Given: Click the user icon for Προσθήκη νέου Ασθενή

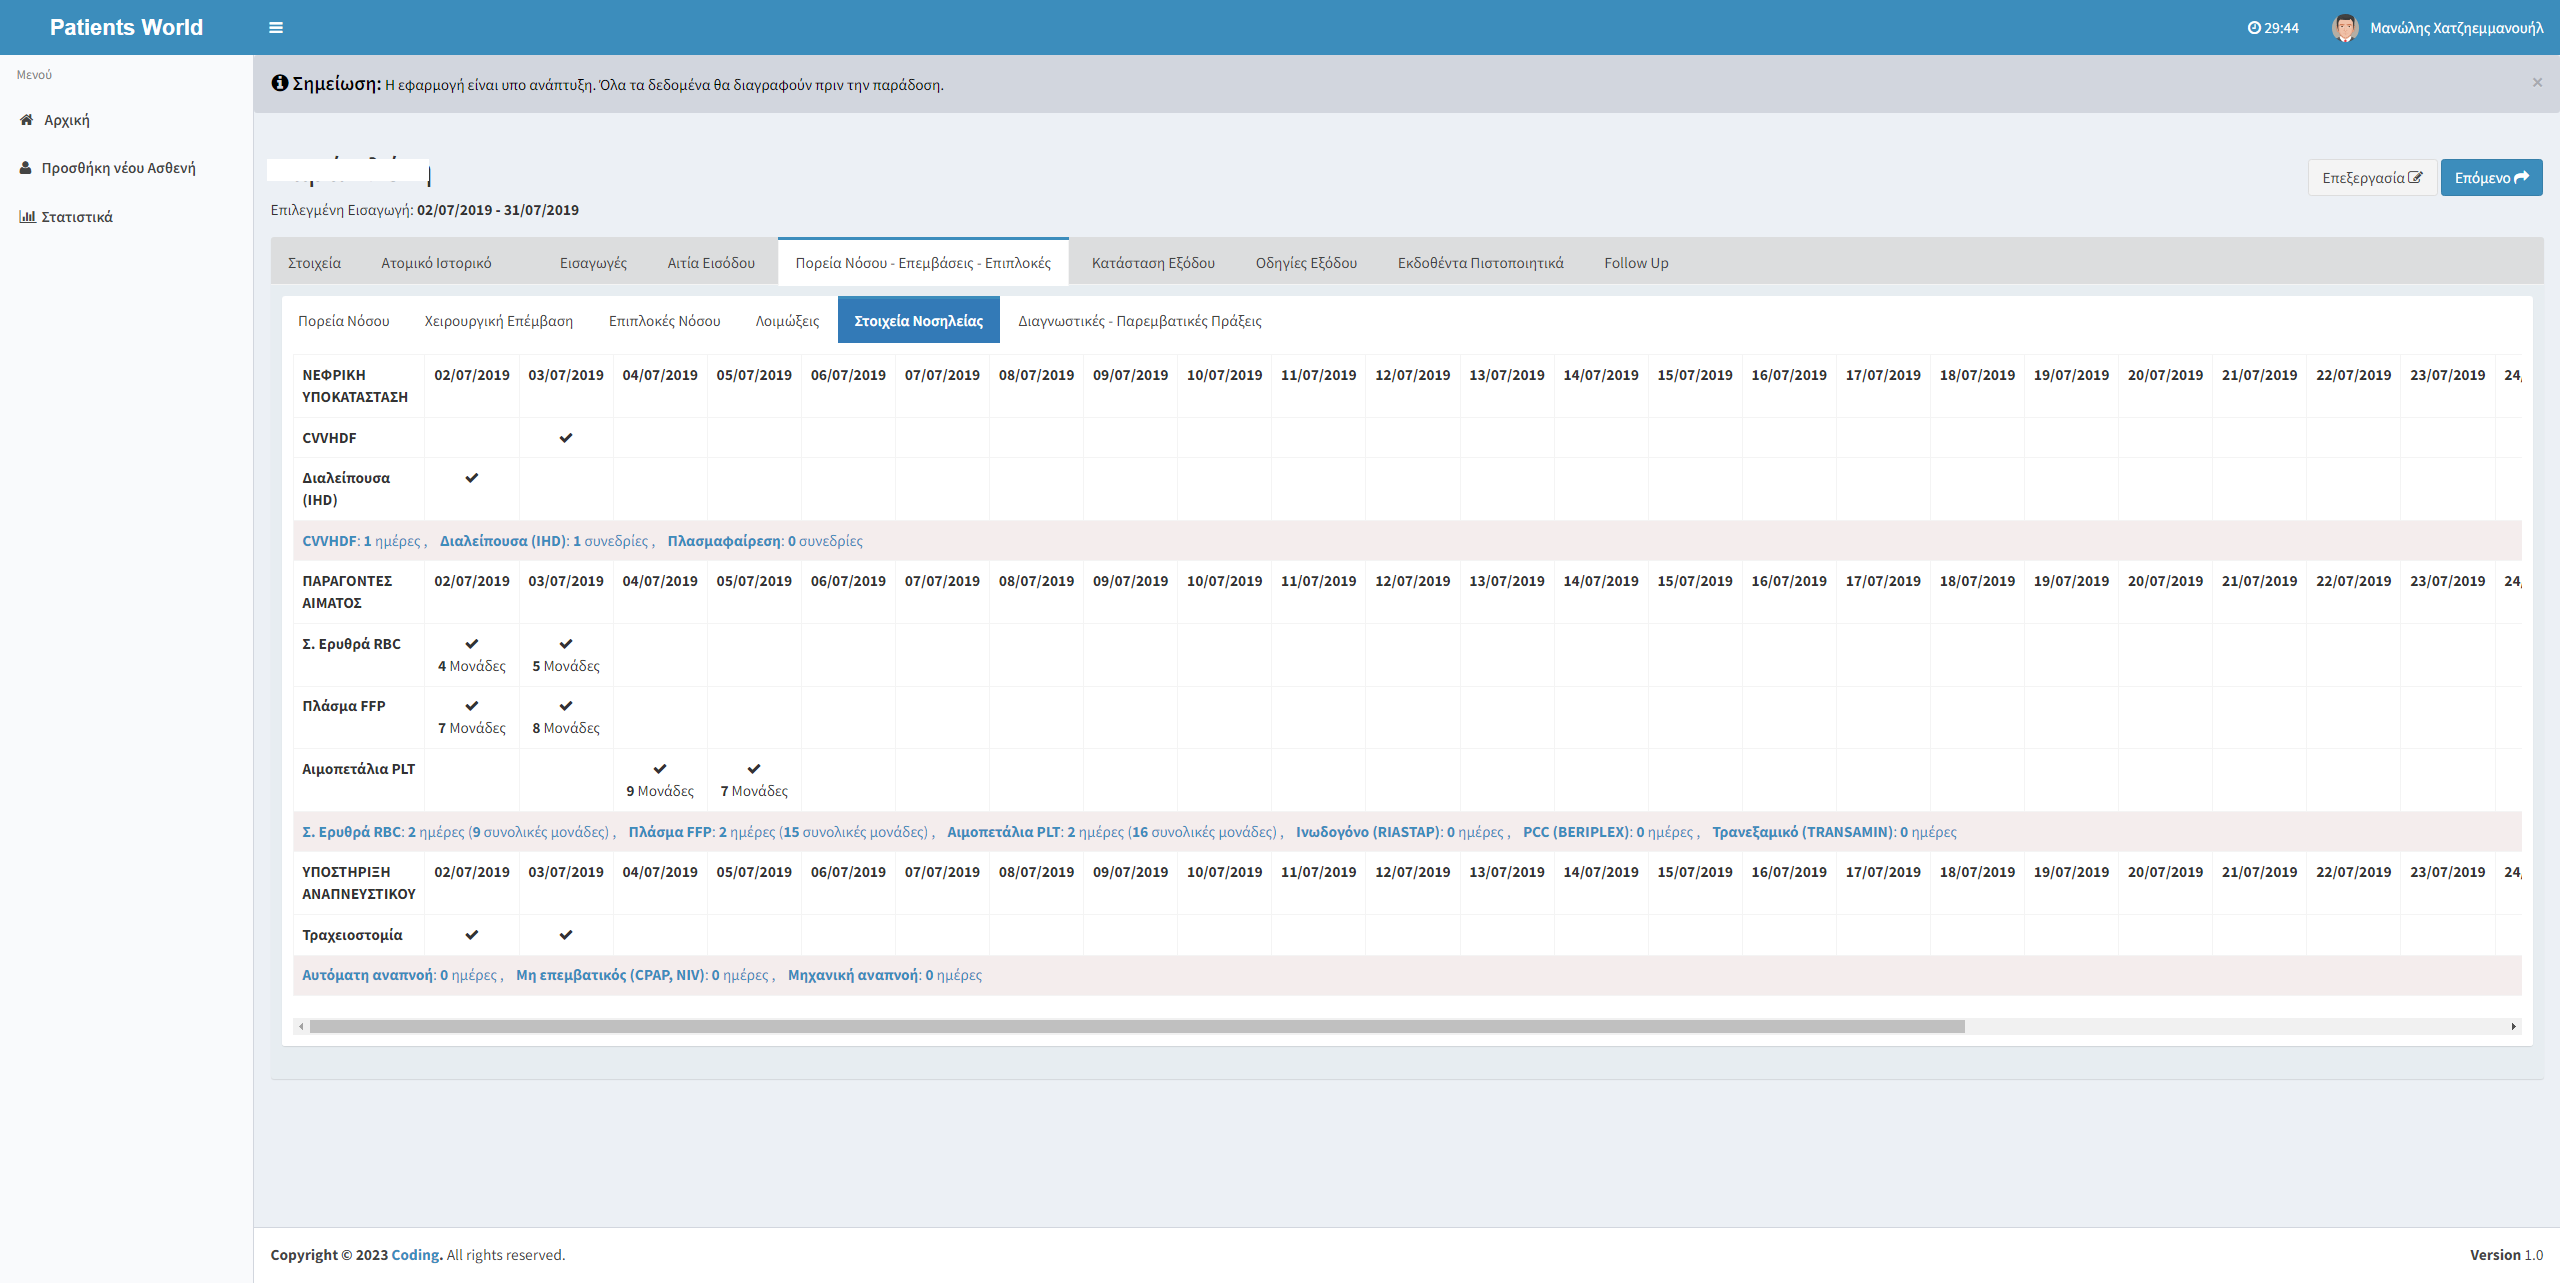Looking at the screenshot, I should pyautogui.click(x=26, y=168).
